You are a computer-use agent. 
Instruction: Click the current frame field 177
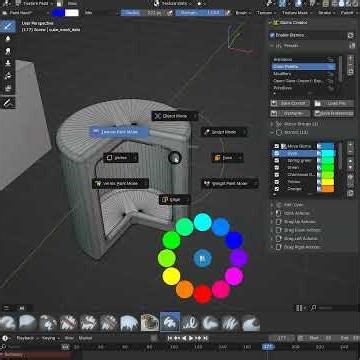click(282, 338)
